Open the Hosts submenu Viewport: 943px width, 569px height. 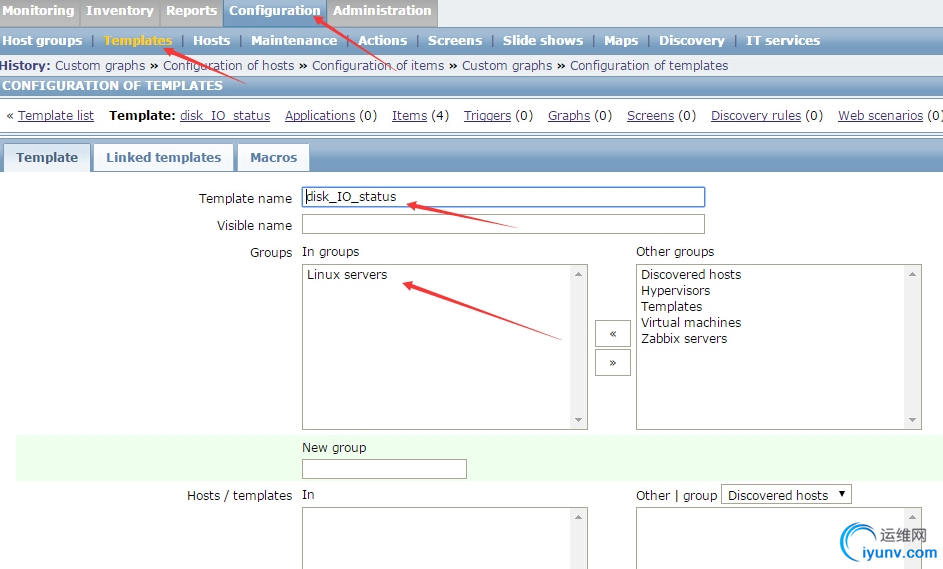211,40
